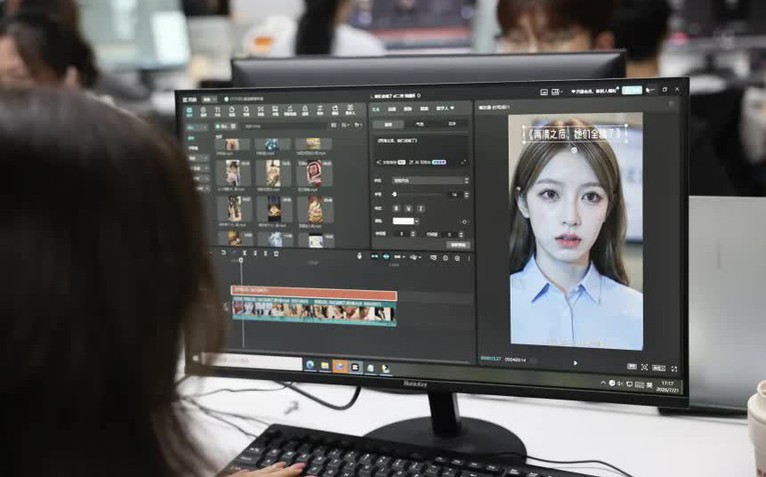Viewport: 766px width, 477px height.
Task: Open the Media tab in the top toolbar
Action: pyautogui.click(x=189, y=112)
